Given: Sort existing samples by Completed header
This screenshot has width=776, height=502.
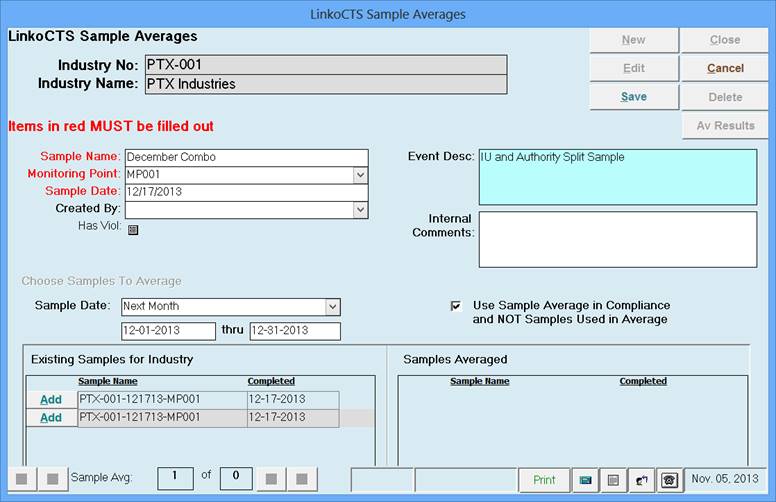Looking at the screenshot, I should [x=271, y=381].
